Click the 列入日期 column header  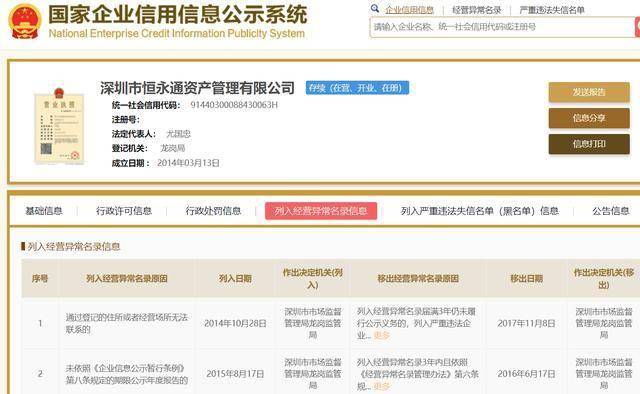[235, 278]
